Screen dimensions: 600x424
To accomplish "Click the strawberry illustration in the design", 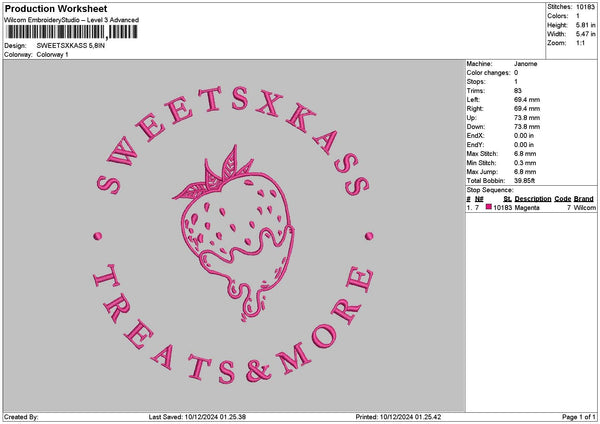I will [234, 233].
